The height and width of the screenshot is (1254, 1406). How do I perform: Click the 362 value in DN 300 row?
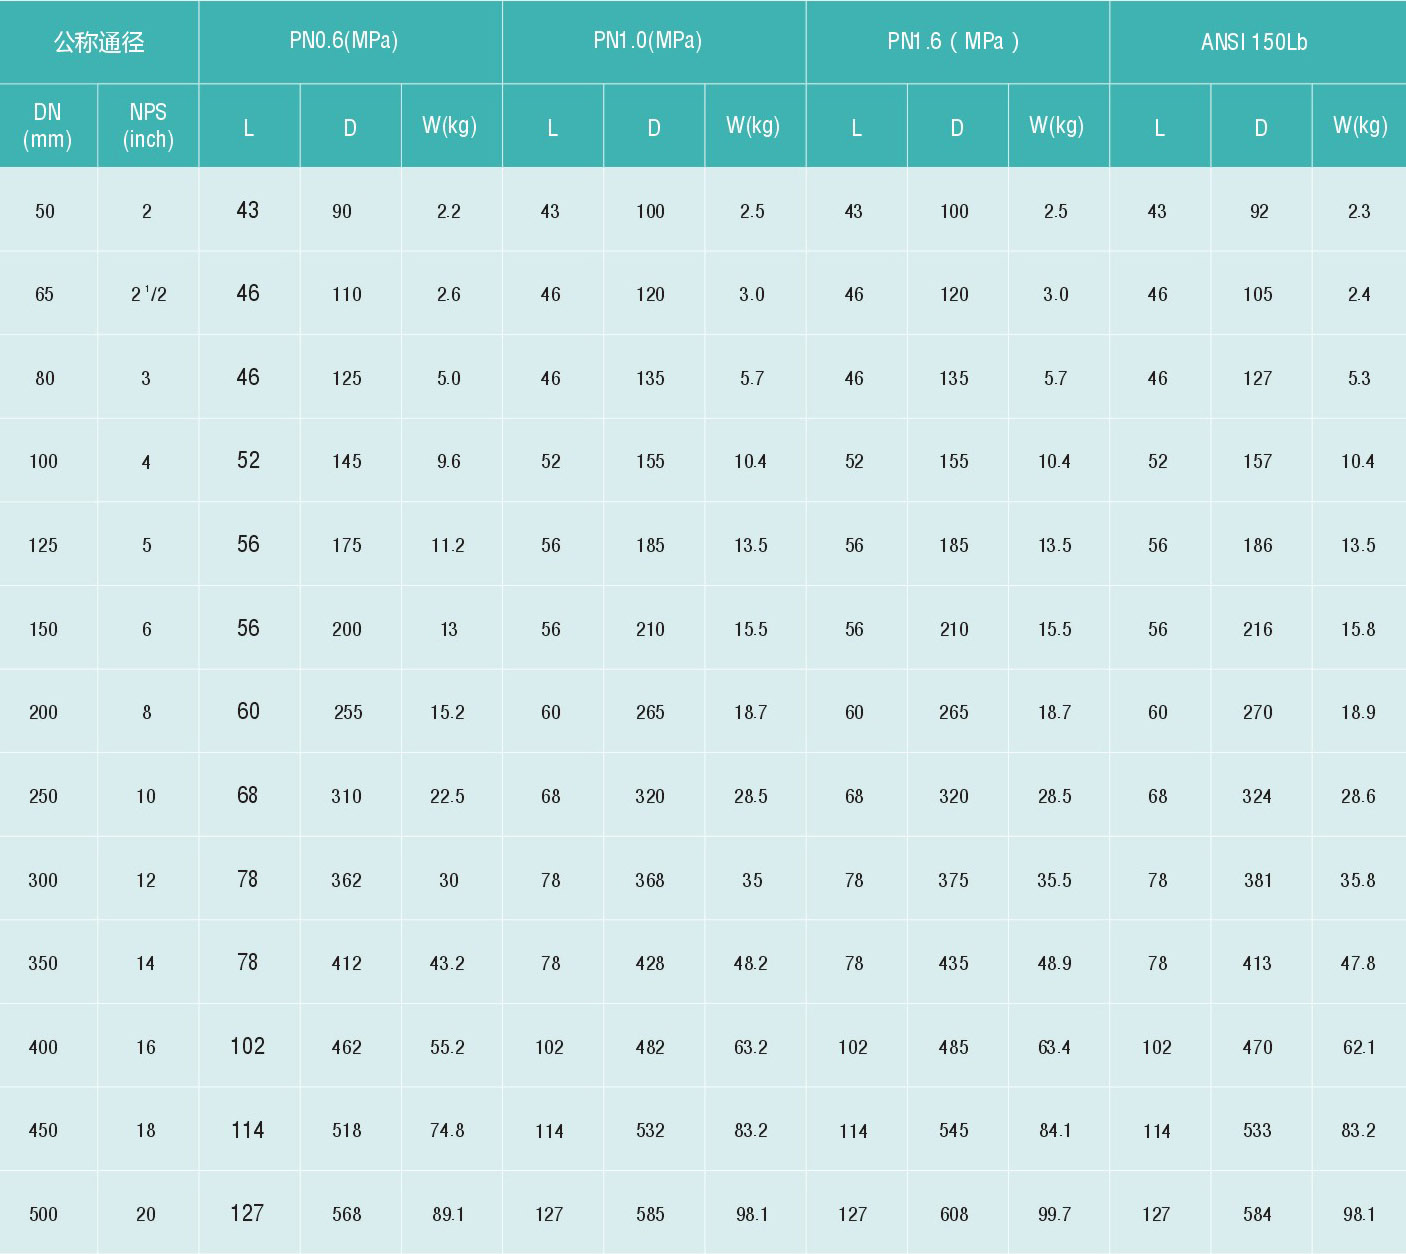pos(346,880)
